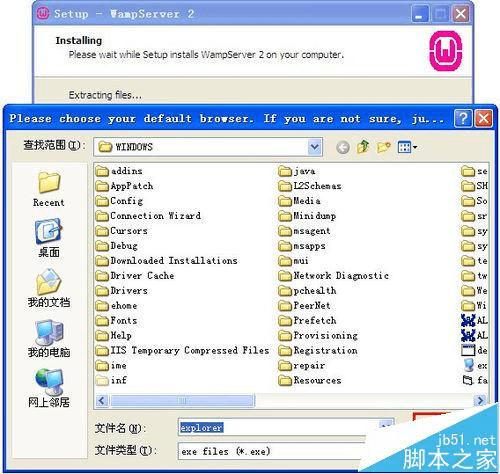Select the Drivers folder
Viewport: 500px width, 474px height.
[121, 291]
